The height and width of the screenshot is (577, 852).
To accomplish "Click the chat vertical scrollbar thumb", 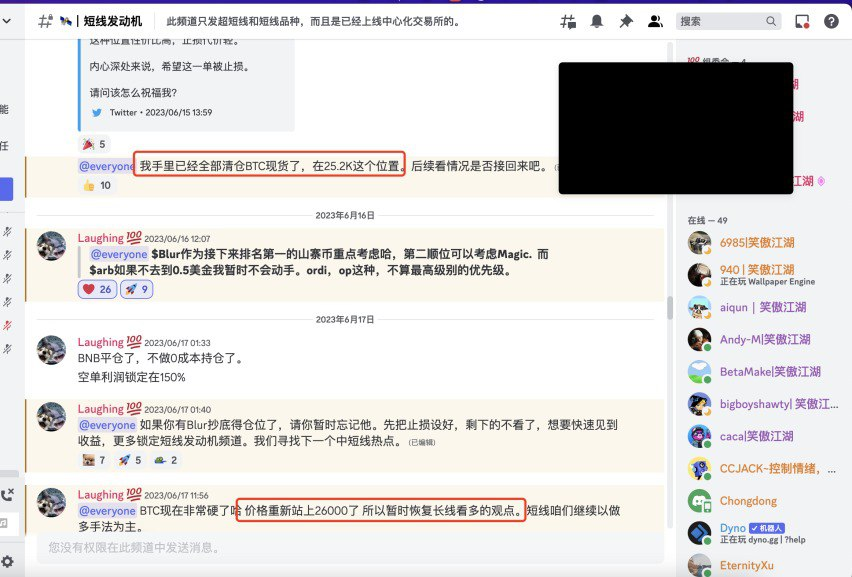I will pyautogui.click(x=670, y=308).
